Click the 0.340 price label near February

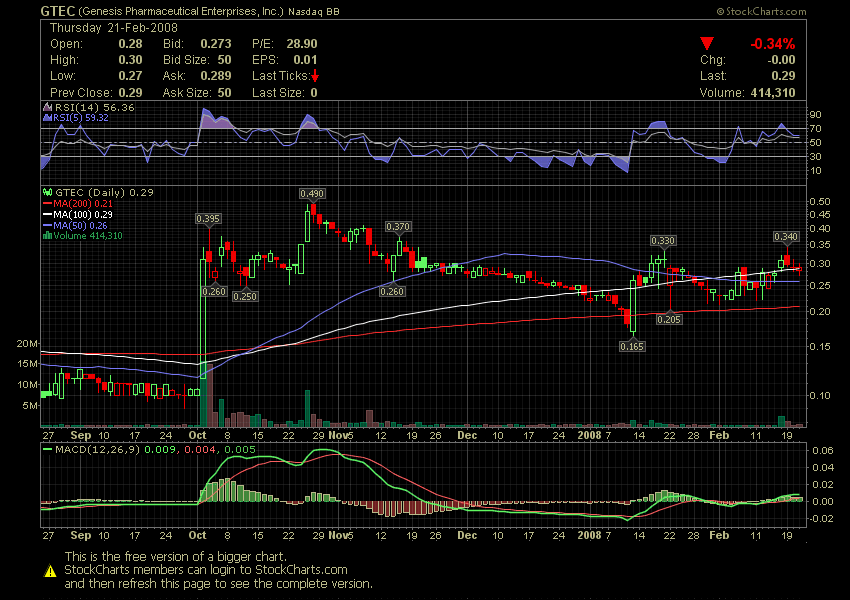coord(786,236)
